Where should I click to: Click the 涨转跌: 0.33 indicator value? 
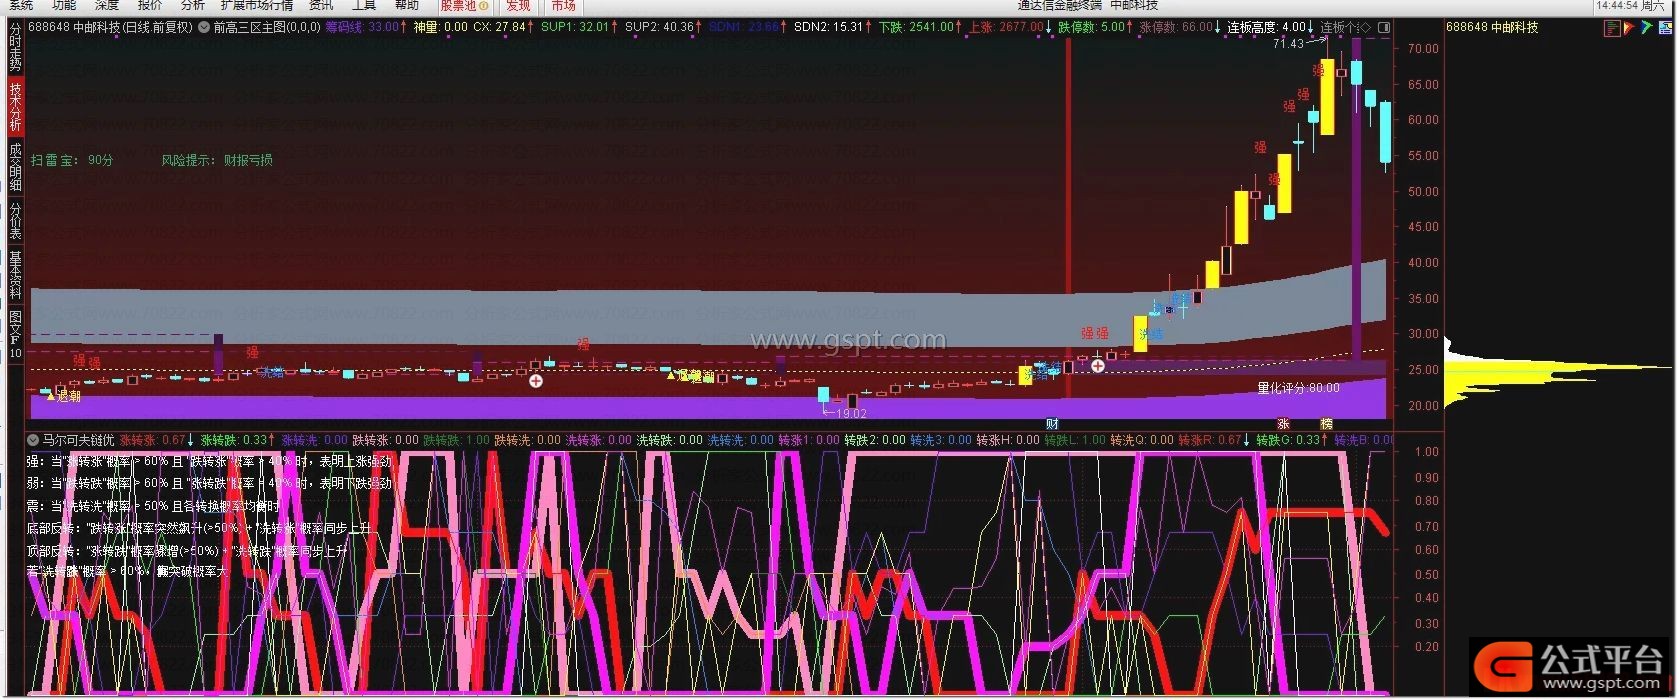235,440
